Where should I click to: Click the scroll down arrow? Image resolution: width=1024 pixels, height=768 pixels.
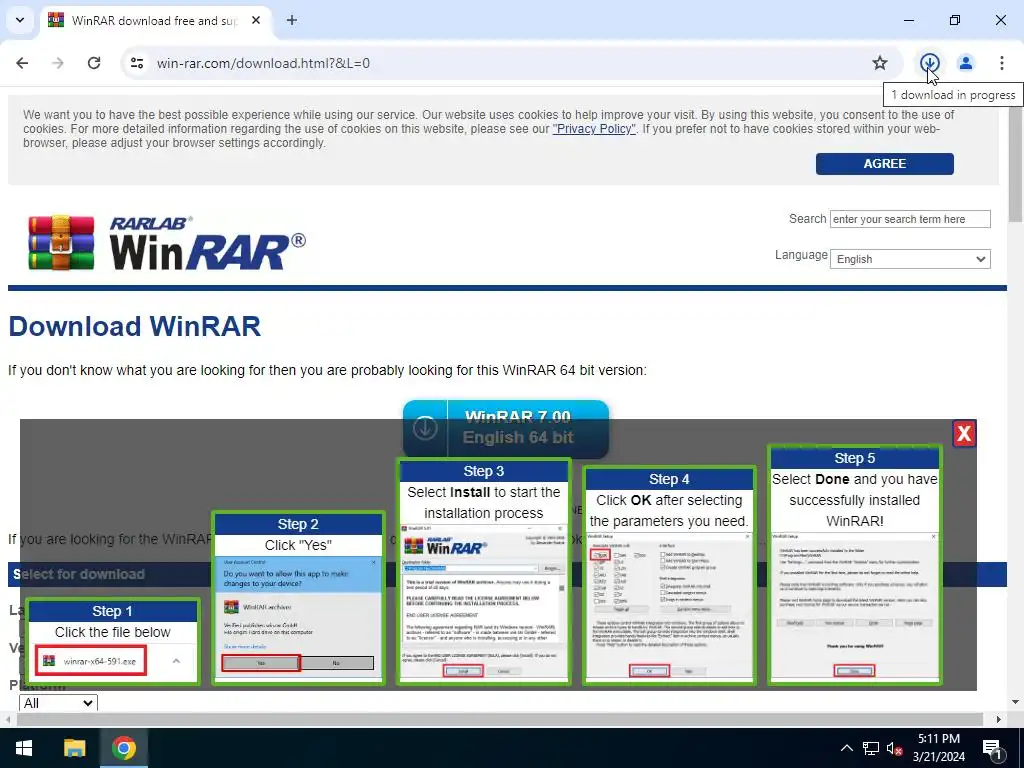tap(1015, 702)
